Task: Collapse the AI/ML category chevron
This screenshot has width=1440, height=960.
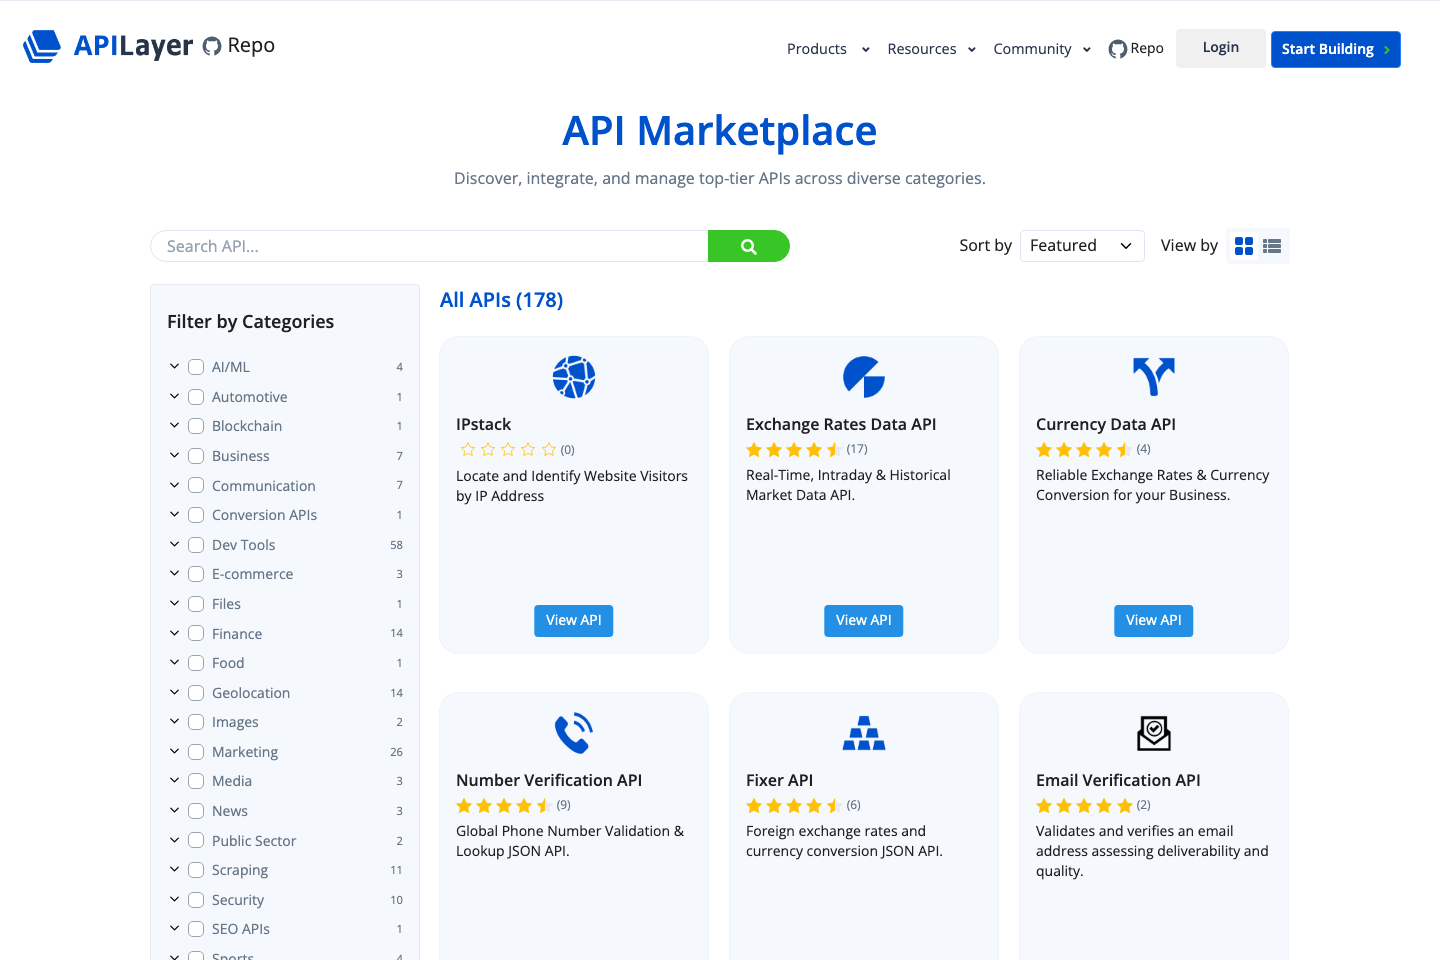Action: [x=174, y=366]
